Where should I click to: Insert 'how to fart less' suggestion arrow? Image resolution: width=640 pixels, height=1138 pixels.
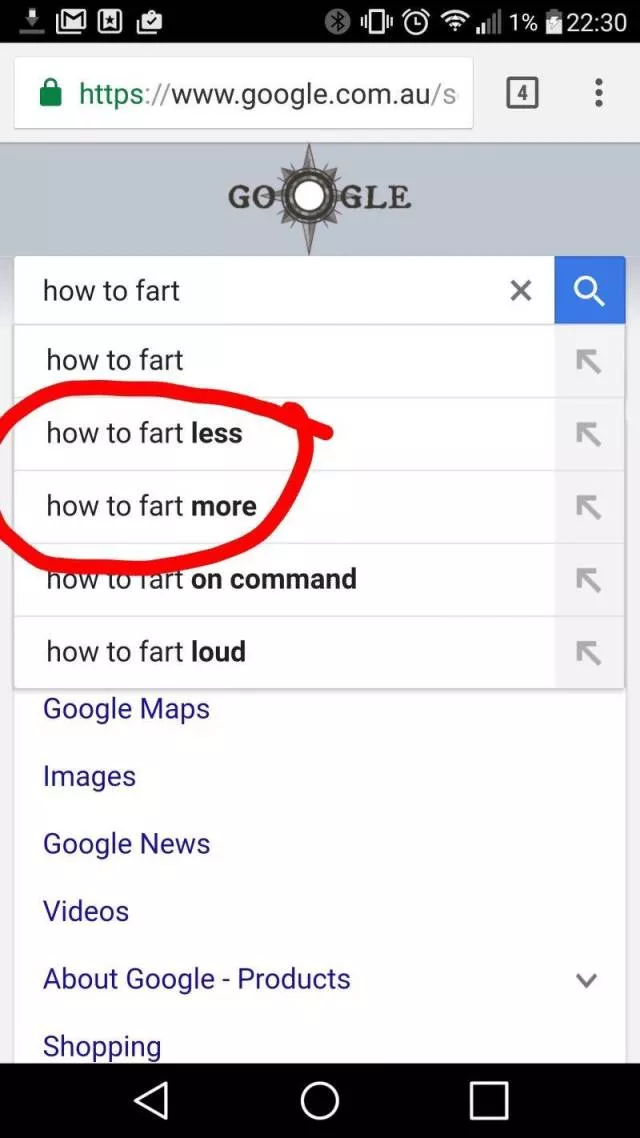tap(589, 434)
